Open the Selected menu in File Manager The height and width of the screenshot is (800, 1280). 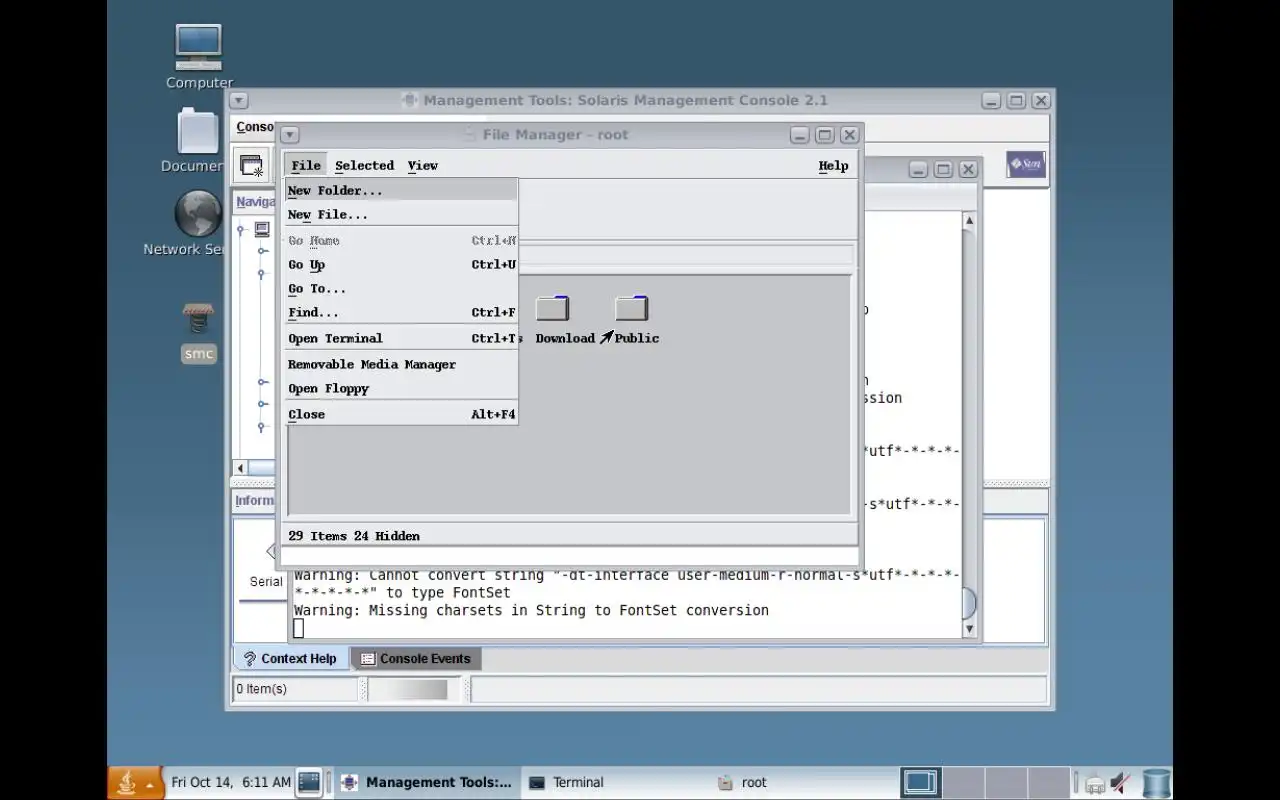click(364, 166)
